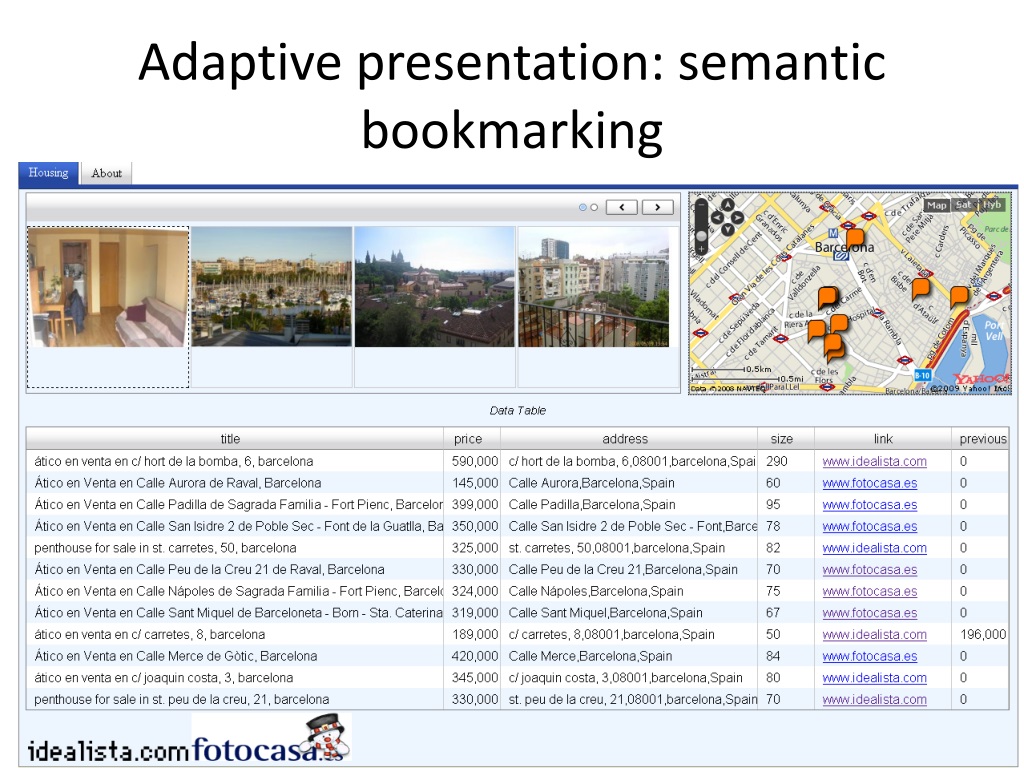Click the next image arrow button
1024x768 pixels.
coord(657,207)
